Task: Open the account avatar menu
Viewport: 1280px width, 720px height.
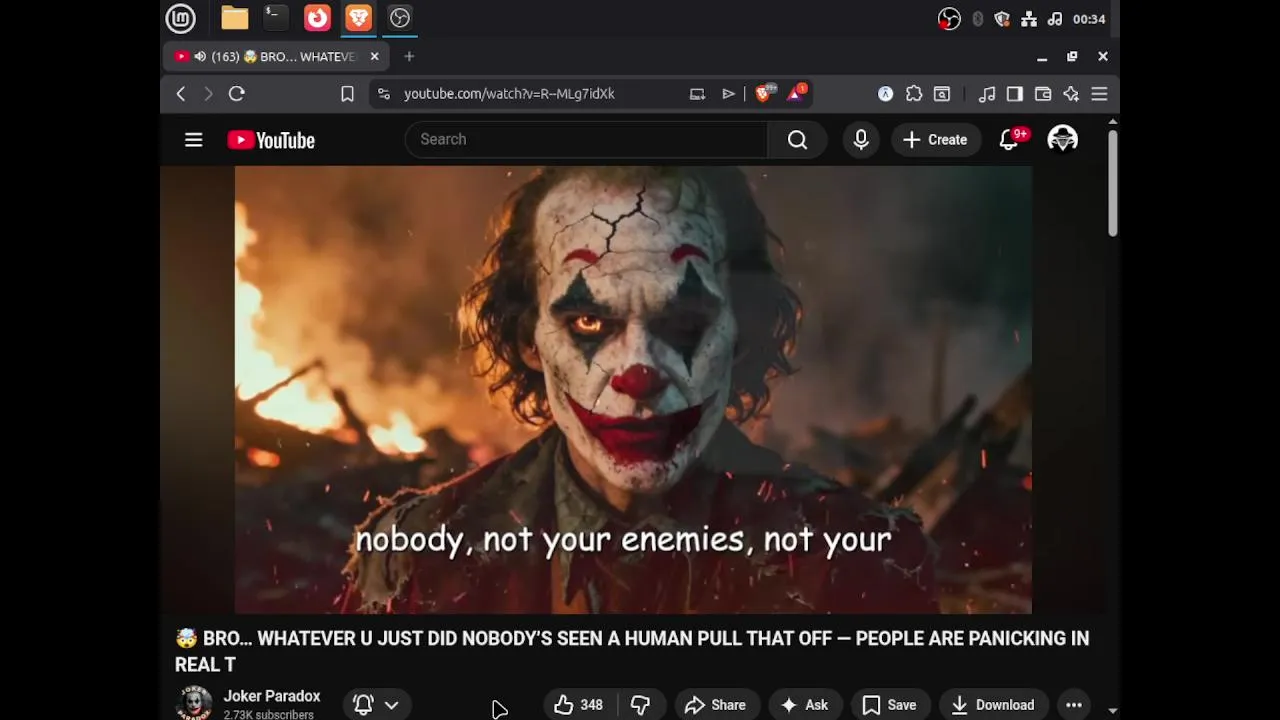Action: click(1062, 140)
